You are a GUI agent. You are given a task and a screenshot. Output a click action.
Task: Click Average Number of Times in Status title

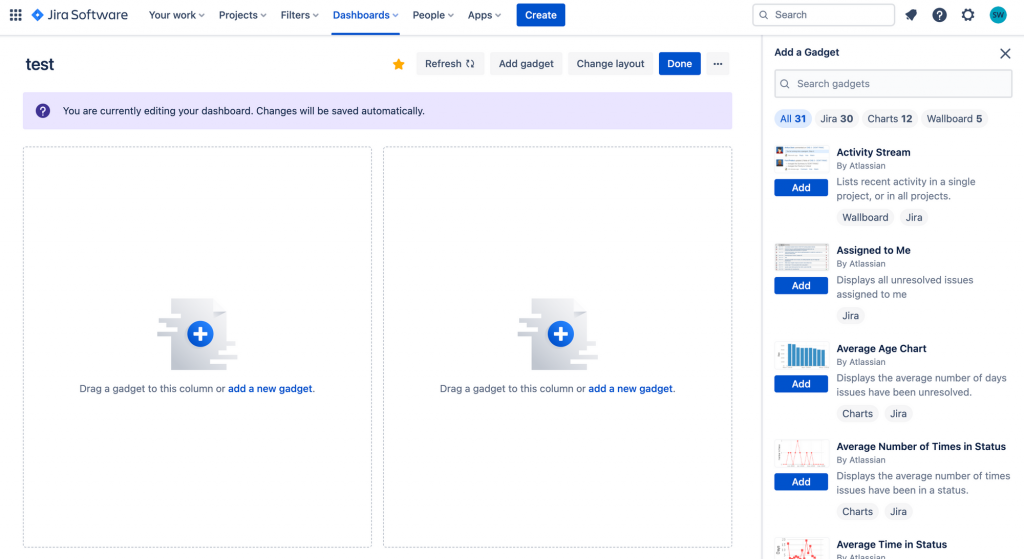tap(921, 447)
